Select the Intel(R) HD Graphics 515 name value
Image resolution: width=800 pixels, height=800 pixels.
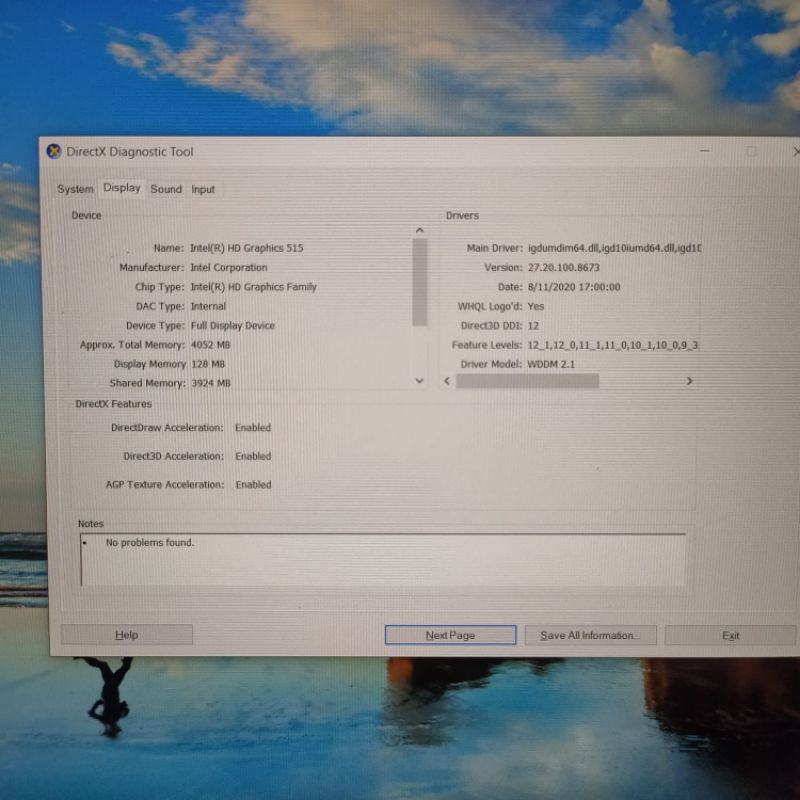click(247, 248)
